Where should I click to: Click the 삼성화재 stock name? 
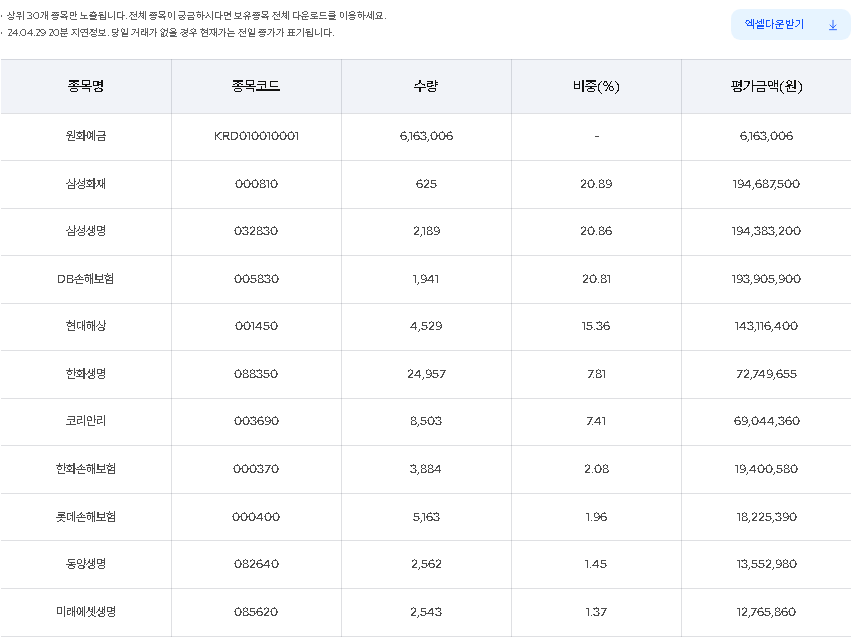point(86,184)
